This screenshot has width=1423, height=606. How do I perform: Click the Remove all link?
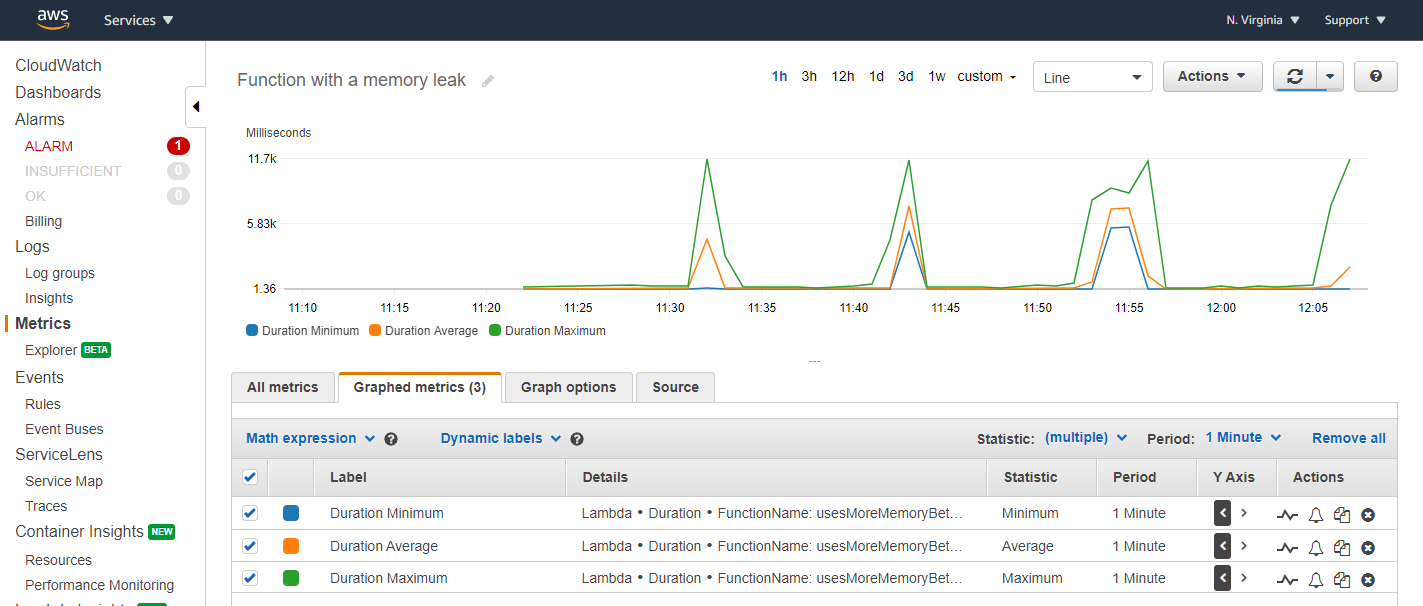(x=1348, y=438)
